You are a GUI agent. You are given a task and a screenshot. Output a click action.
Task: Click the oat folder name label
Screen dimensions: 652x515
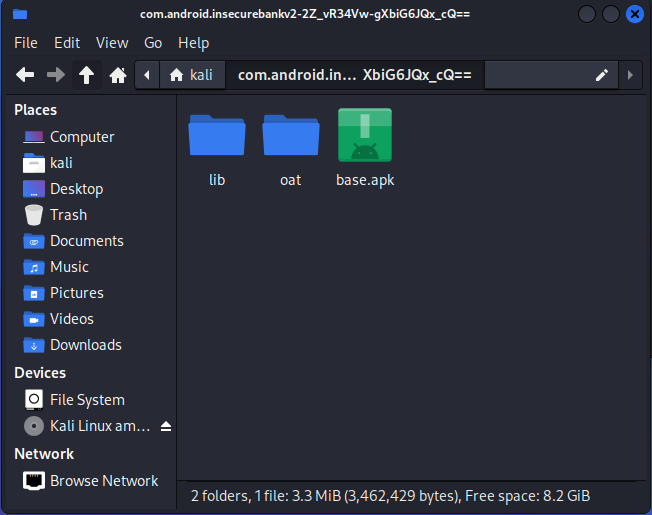(290, 180)
